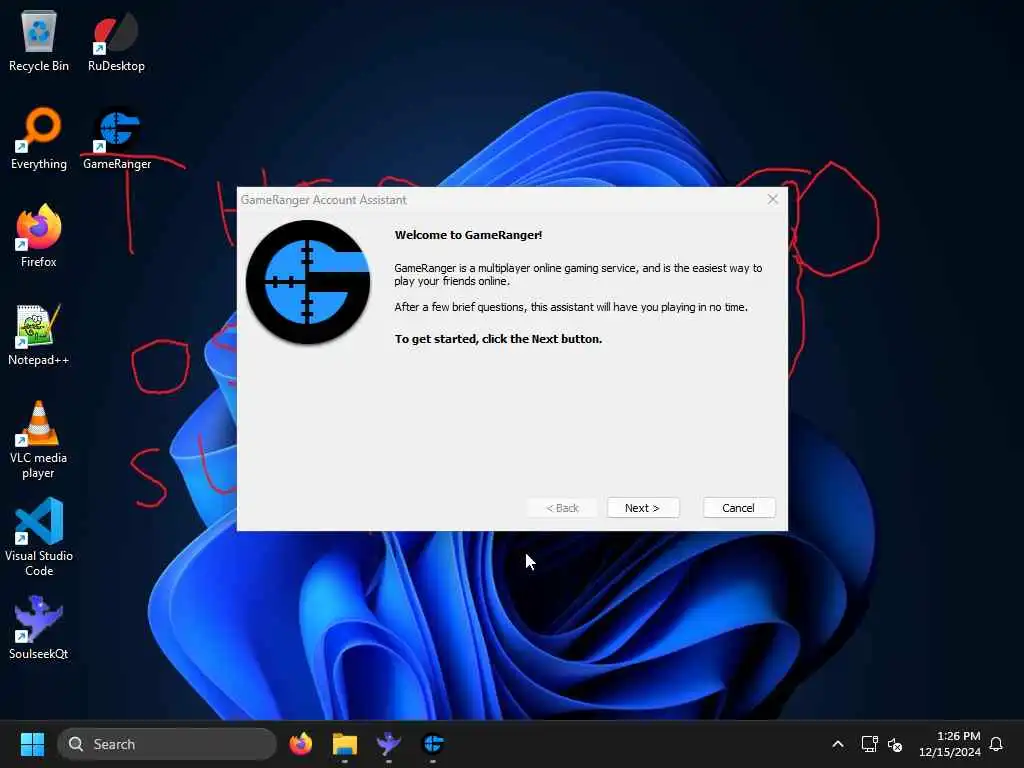Screen dimensions: 1024x768
Task: Select the SoulseekQt desktop shortcut
Action: 39,628
